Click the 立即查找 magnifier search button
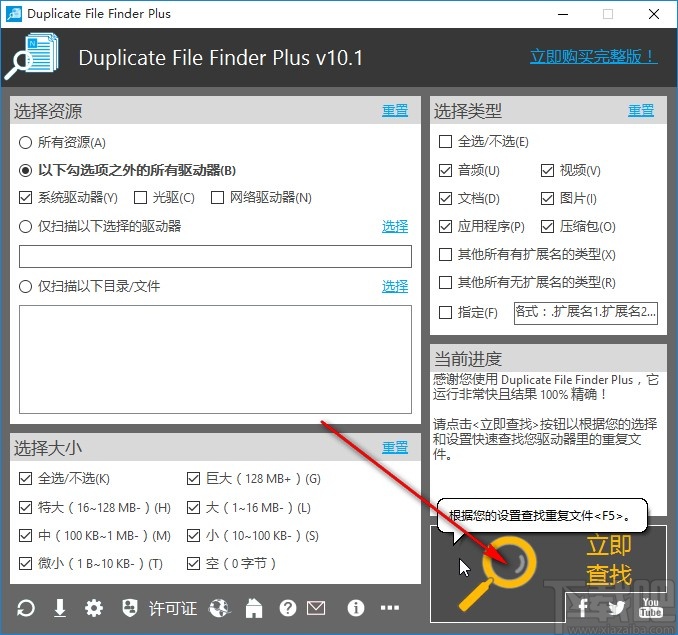The image size is (678, 635). (548, 573)
